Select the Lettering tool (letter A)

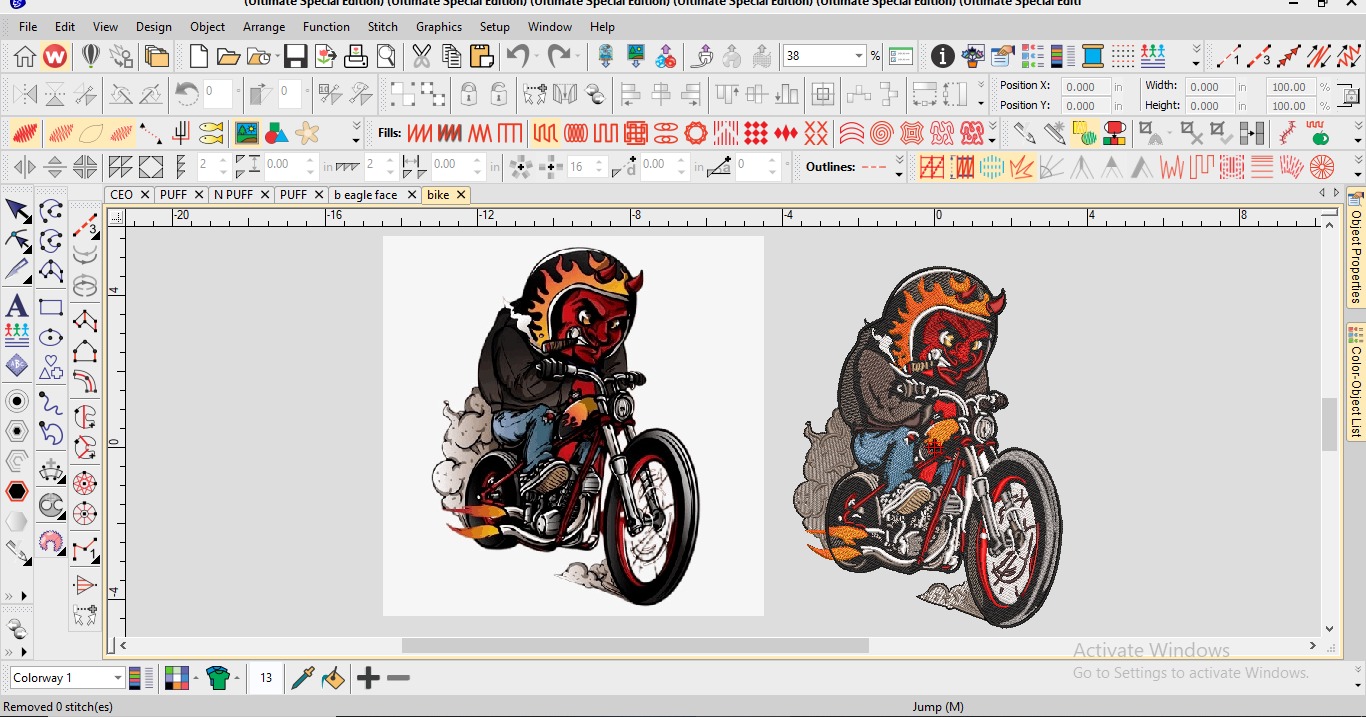[17, 305]
